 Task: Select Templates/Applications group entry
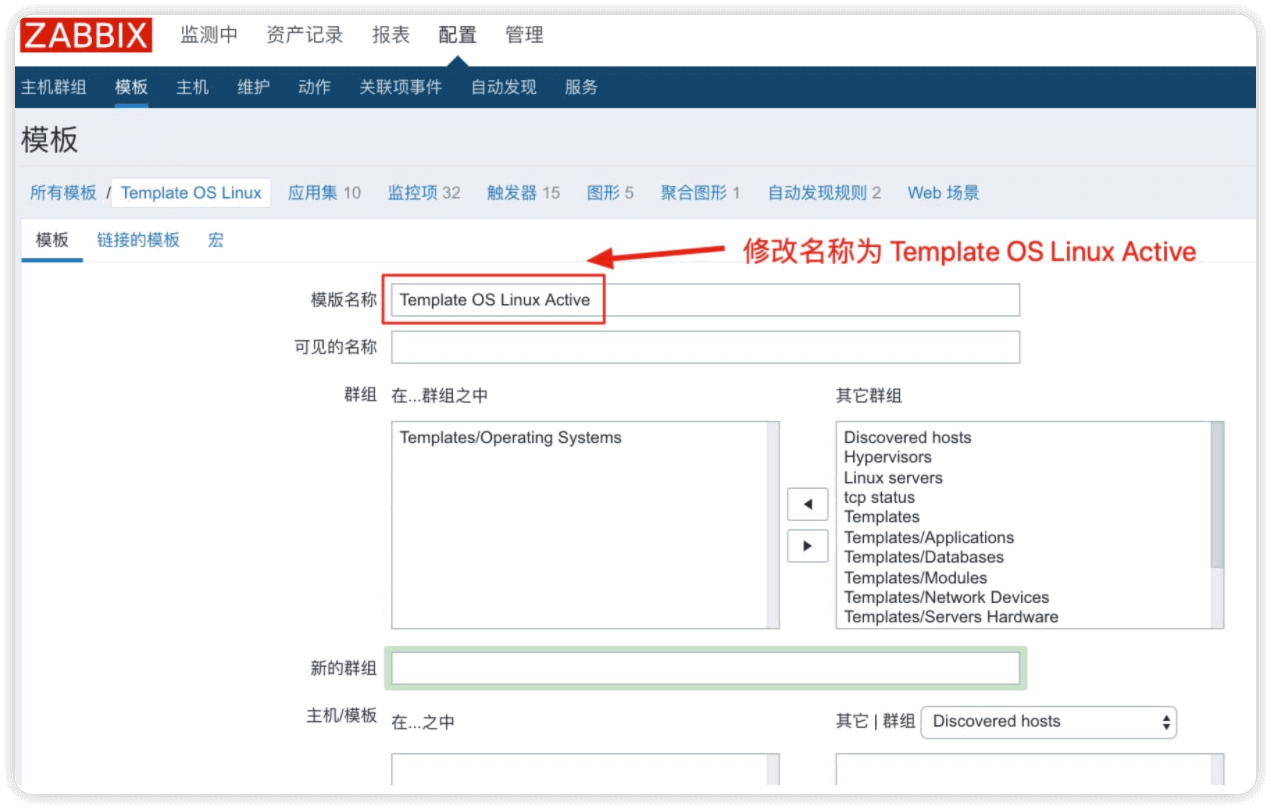[x=928, y=538]
